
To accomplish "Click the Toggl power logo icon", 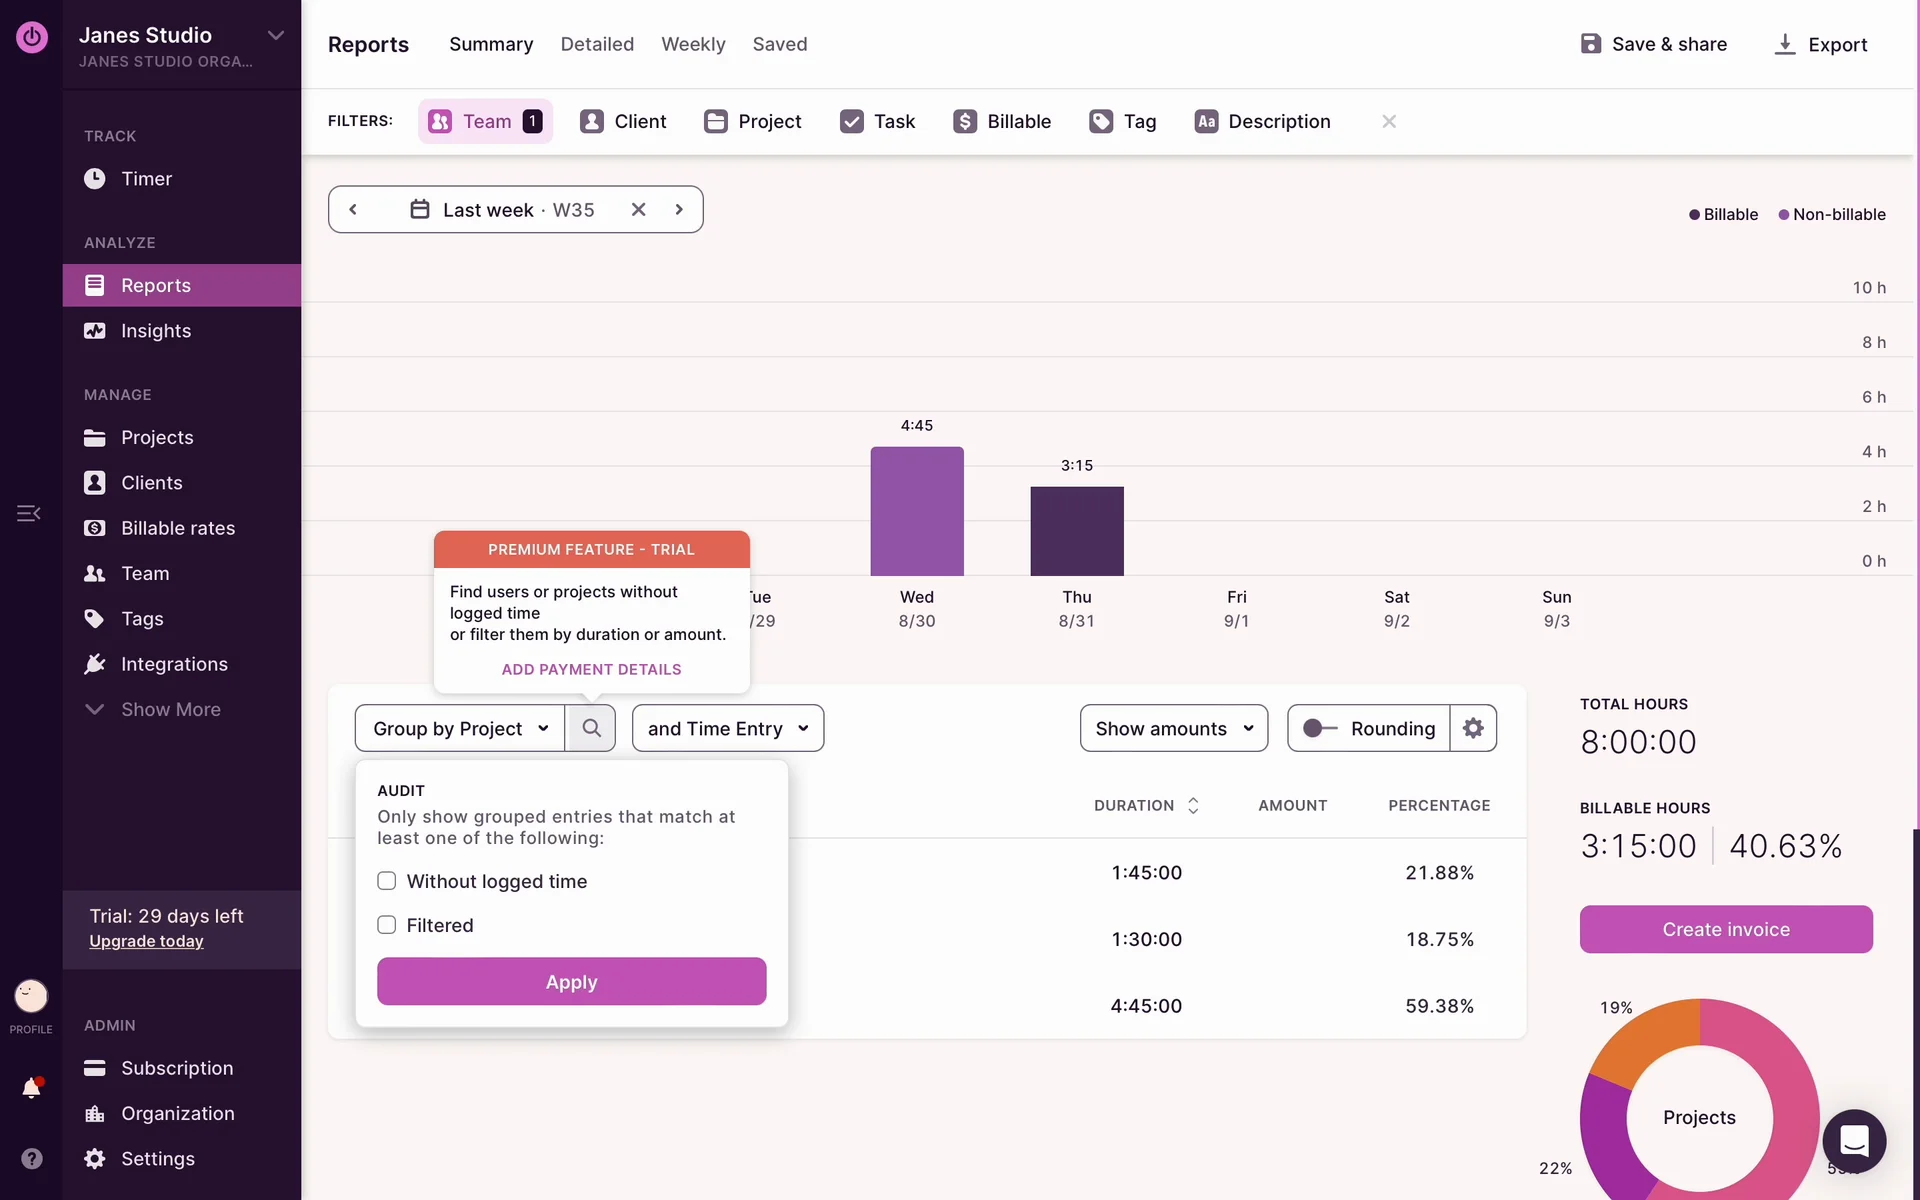I will (x=31, y=37).
